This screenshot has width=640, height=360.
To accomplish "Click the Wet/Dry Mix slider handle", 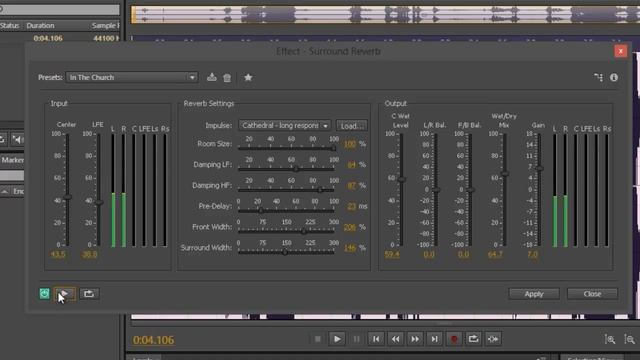I will 504,173.
